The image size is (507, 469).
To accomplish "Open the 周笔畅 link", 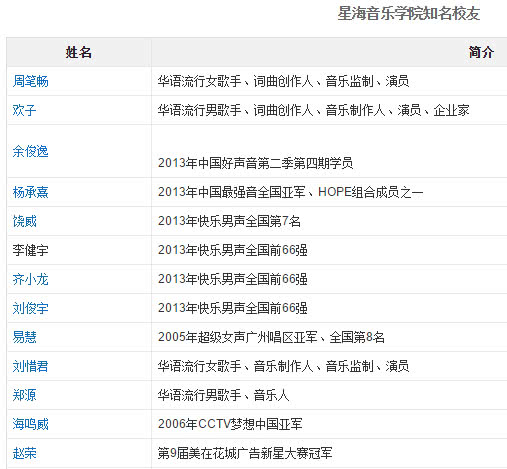I will click(x=30, y=81).
